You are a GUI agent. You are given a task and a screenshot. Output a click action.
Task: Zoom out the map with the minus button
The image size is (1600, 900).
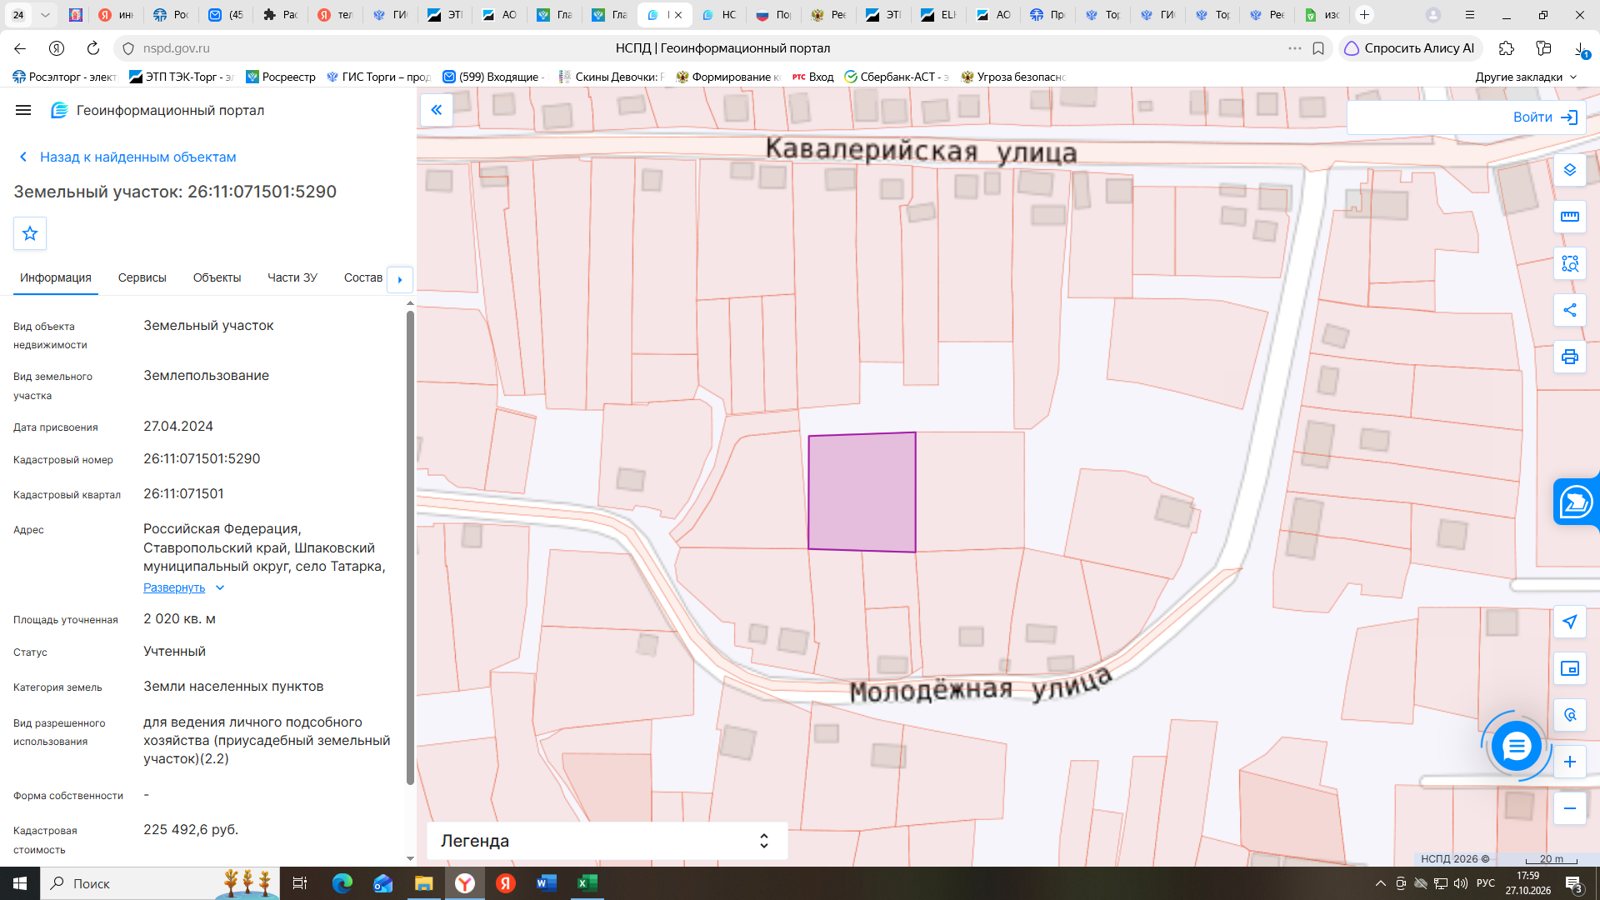1570,808
